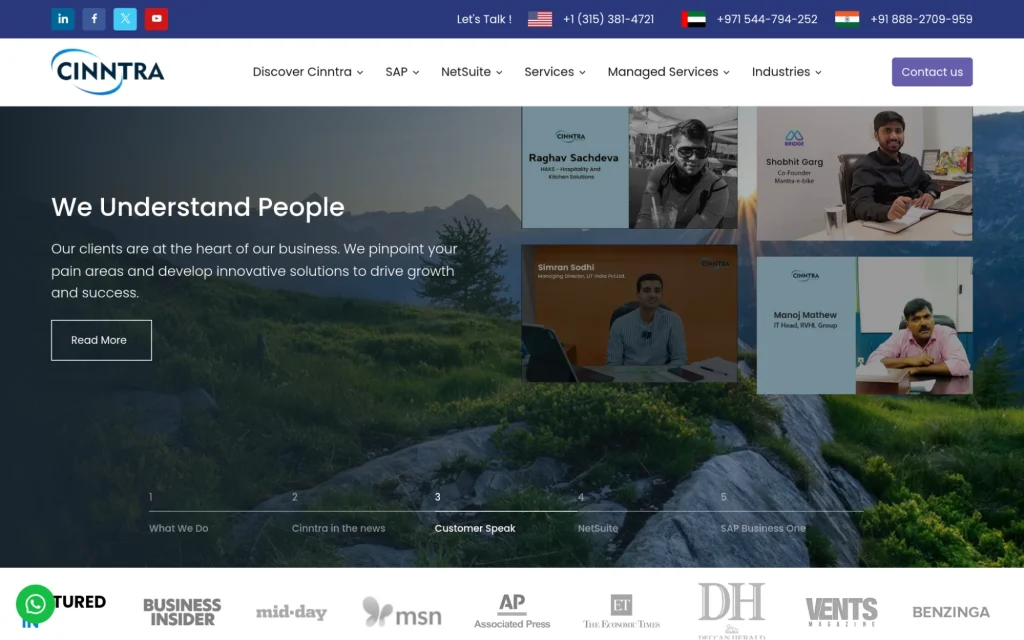Open the YouTube channel icon
This screenshot has height=640, width=1024.
pos(156,19)
